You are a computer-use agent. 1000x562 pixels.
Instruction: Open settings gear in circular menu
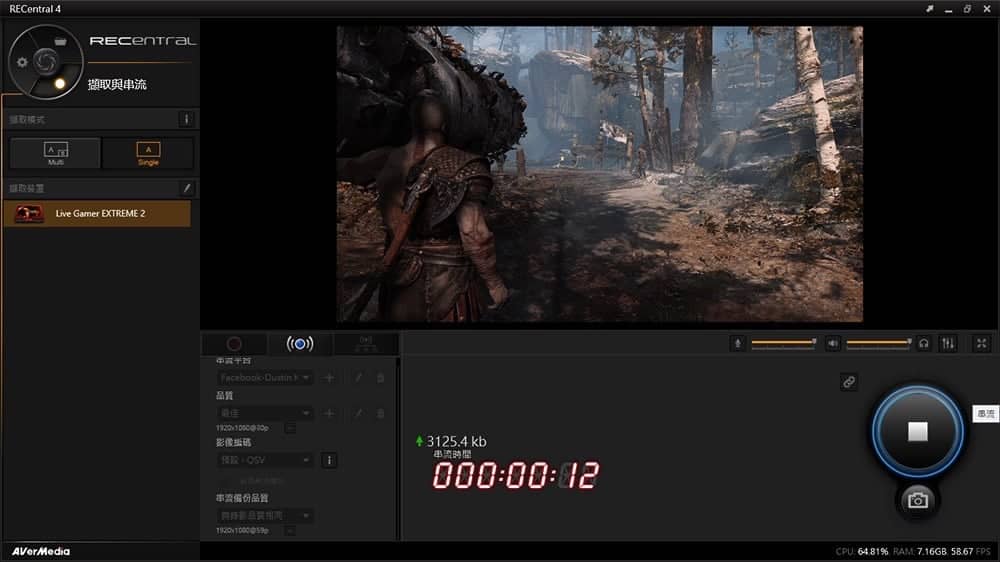tap(22, 62)
